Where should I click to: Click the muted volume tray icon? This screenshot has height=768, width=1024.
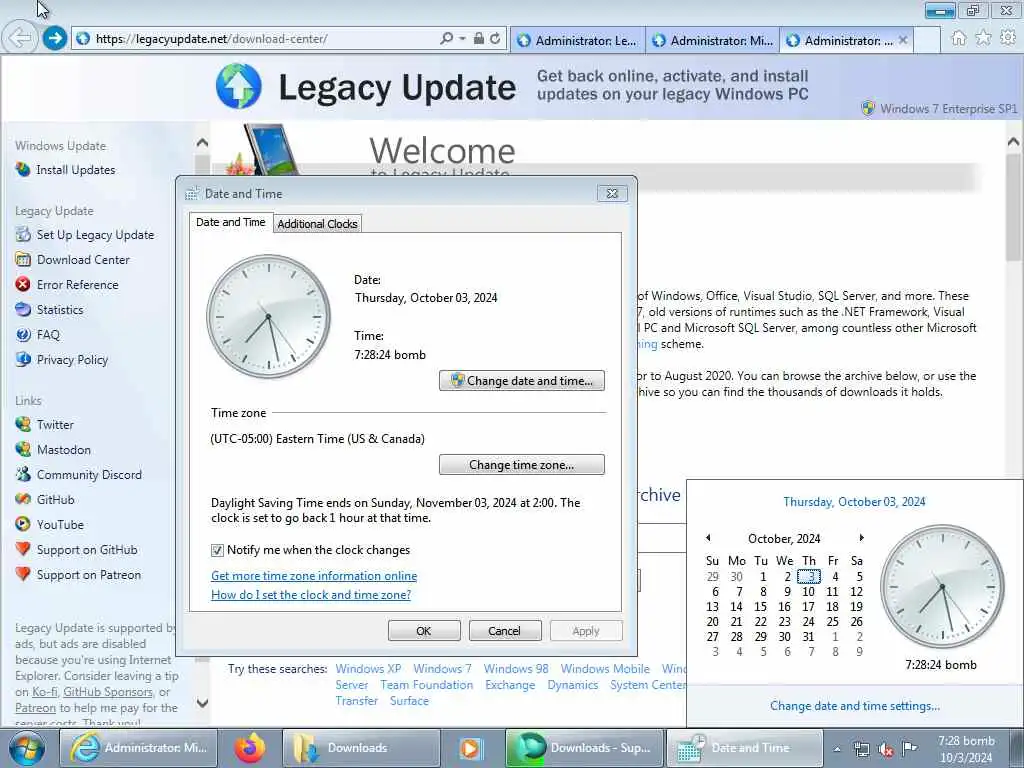(x=886, y=749)
